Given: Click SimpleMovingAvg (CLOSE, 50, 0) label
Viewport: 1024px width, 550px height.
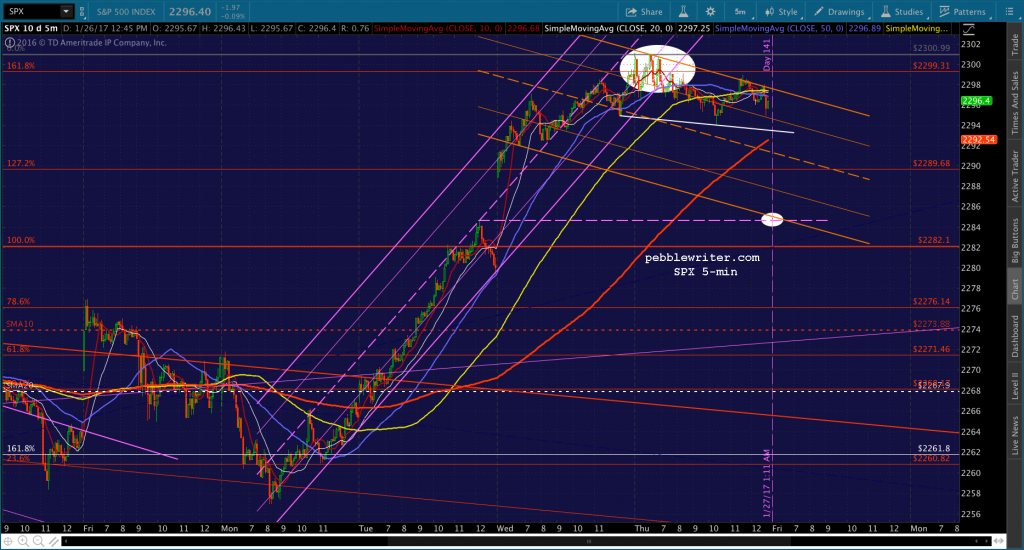Looking at the screenshot, I should (779, 28).
